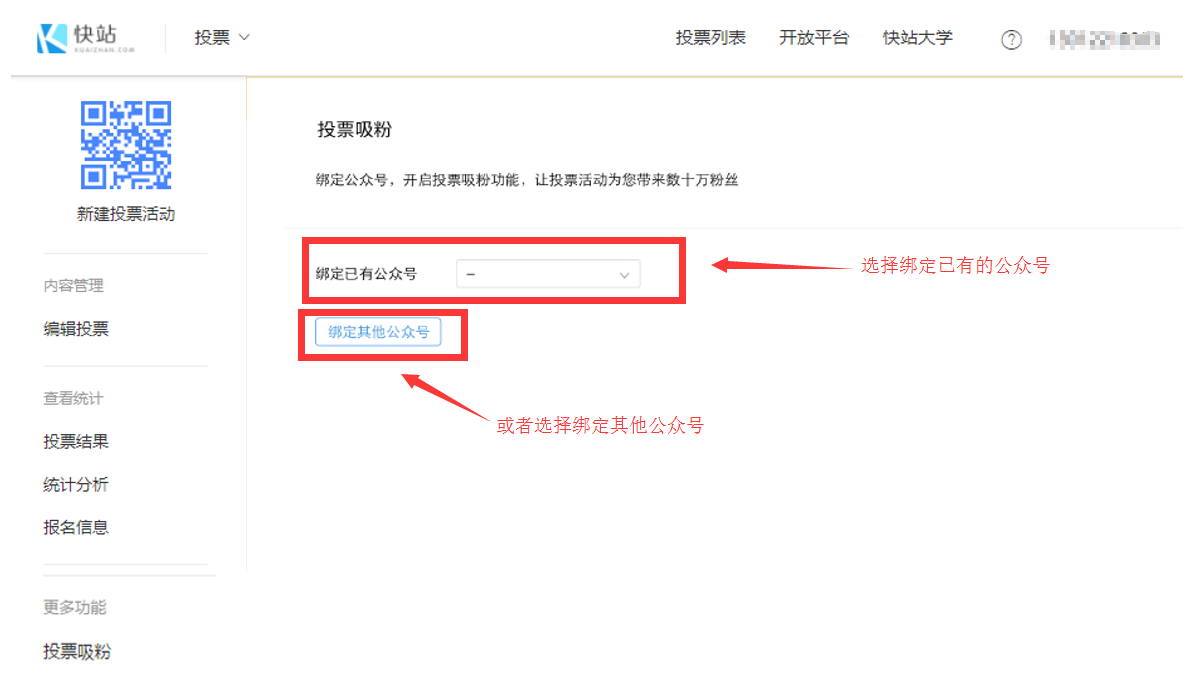Screen dimensions: 1193x677
Task: Open the 绑定已有公众号 dropdown
Action: coord(547,274)
